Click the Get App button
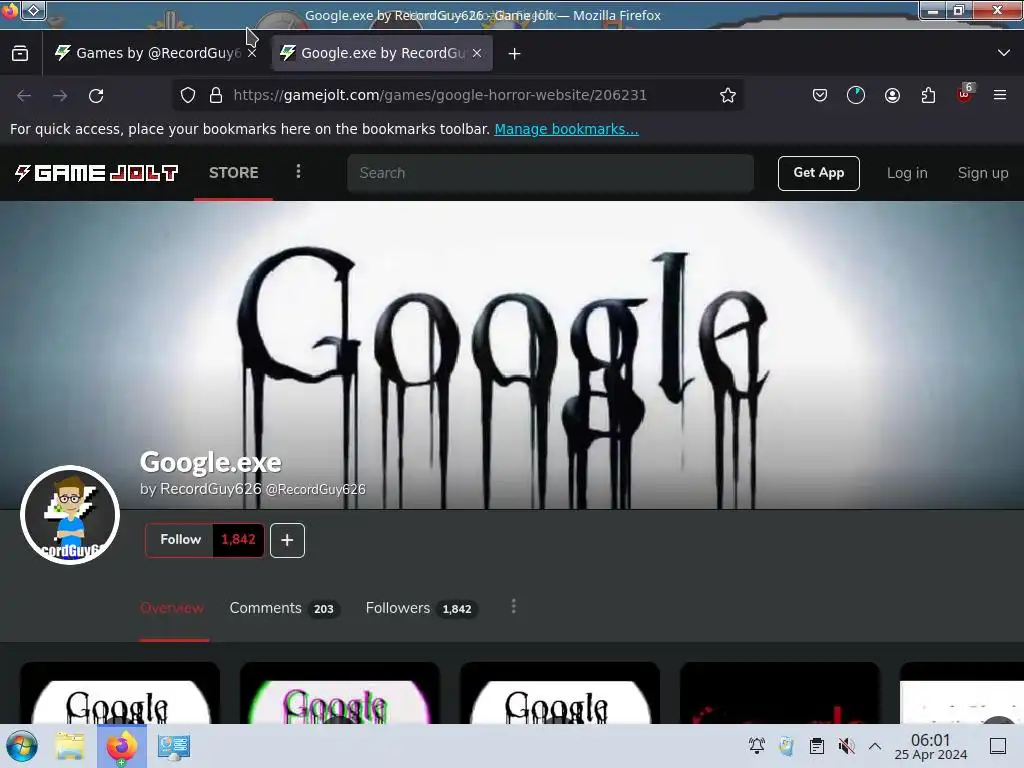This screenshot has width=1024, height=768. coord(818,173)
